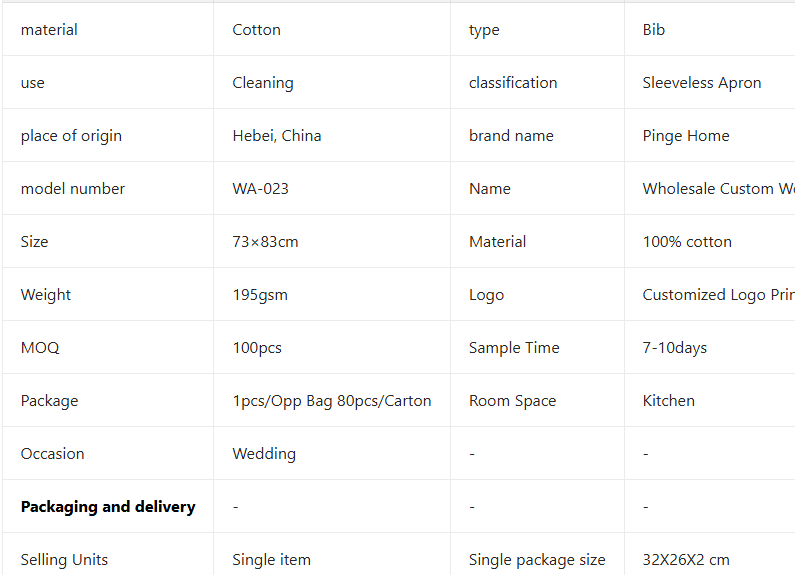This screenshot has height=575, width=807.
Task: Click the 'Cleaning' use value
Action: [x=263, y=83]
